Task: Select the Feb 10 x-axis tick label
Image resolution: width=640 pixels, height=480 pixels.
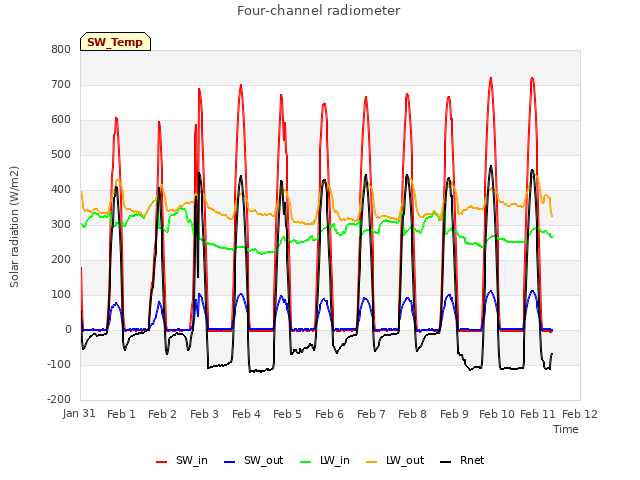Action: tap(497, 414)
